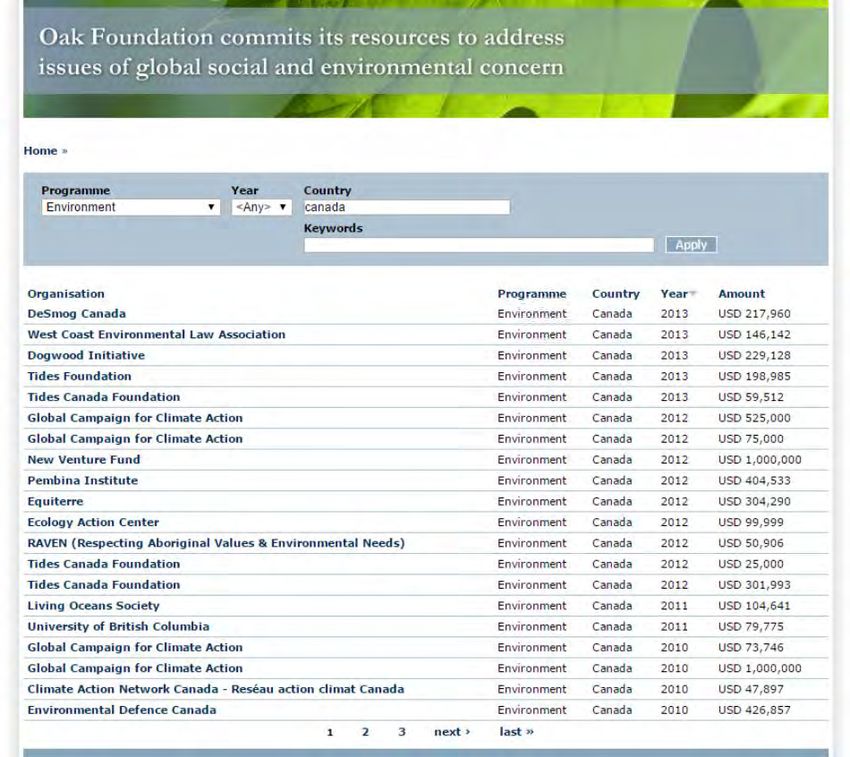
Task: Open Global Campaign for Climate Action USD 73,746 entry
Action: point(135,648)
